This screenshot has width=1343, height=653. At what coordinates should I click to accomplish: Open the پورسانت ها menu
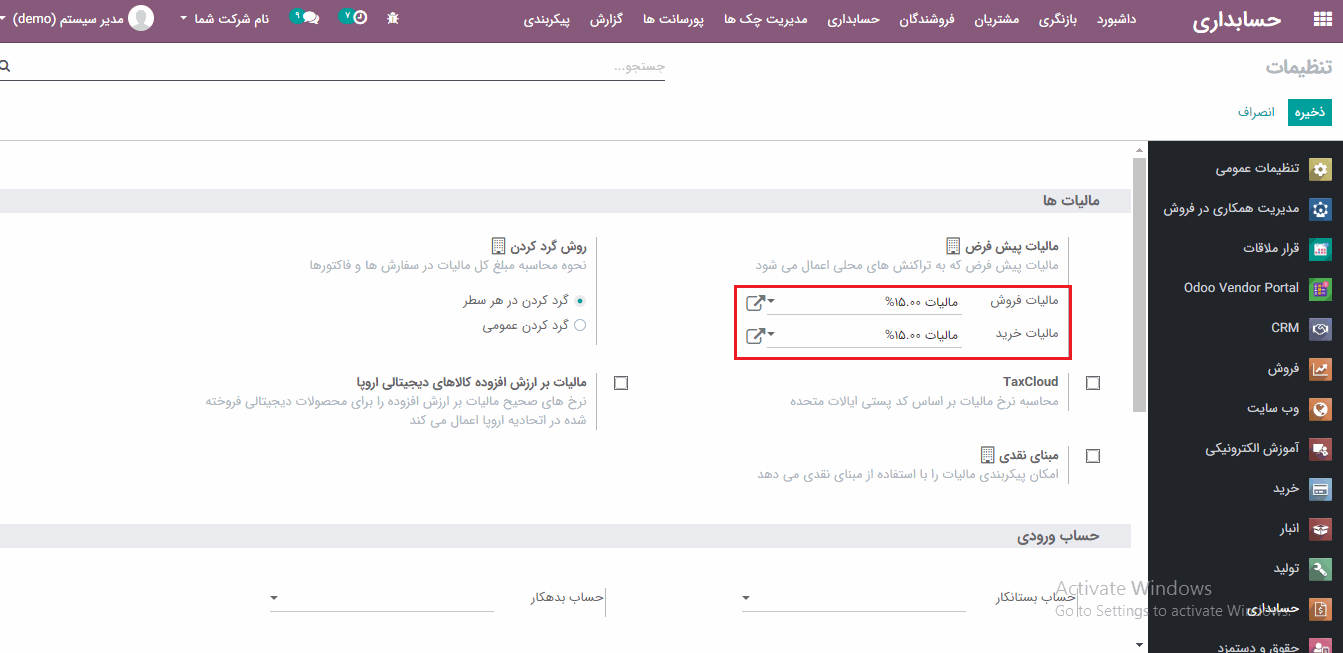pyautogui.click(x=673, y=19)
